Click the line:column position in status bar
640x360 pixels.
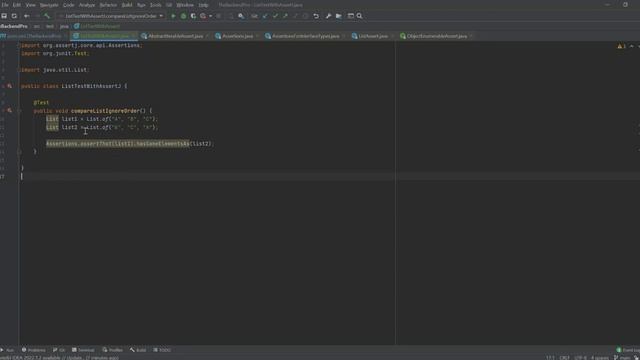[550, 358]
